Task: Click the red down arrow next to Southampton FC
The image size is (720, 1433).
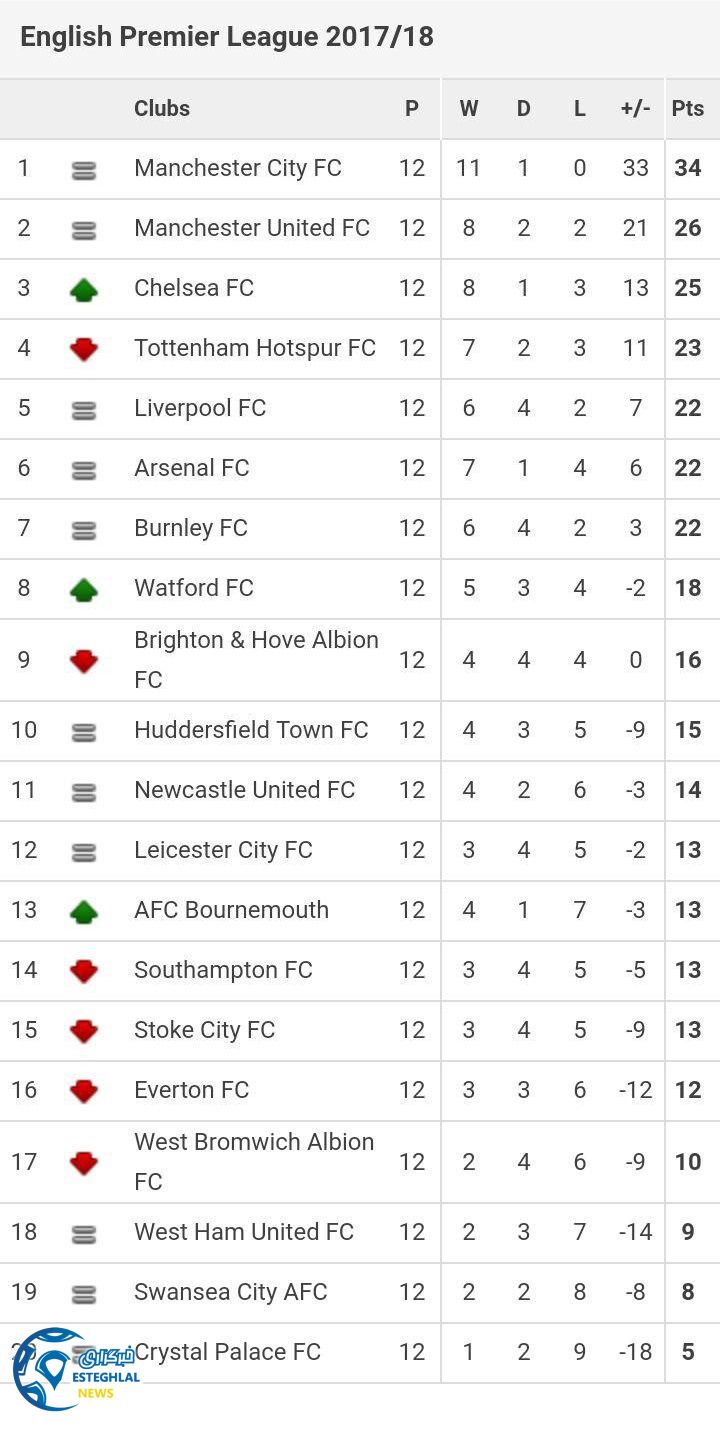Action: pos(84,971)
